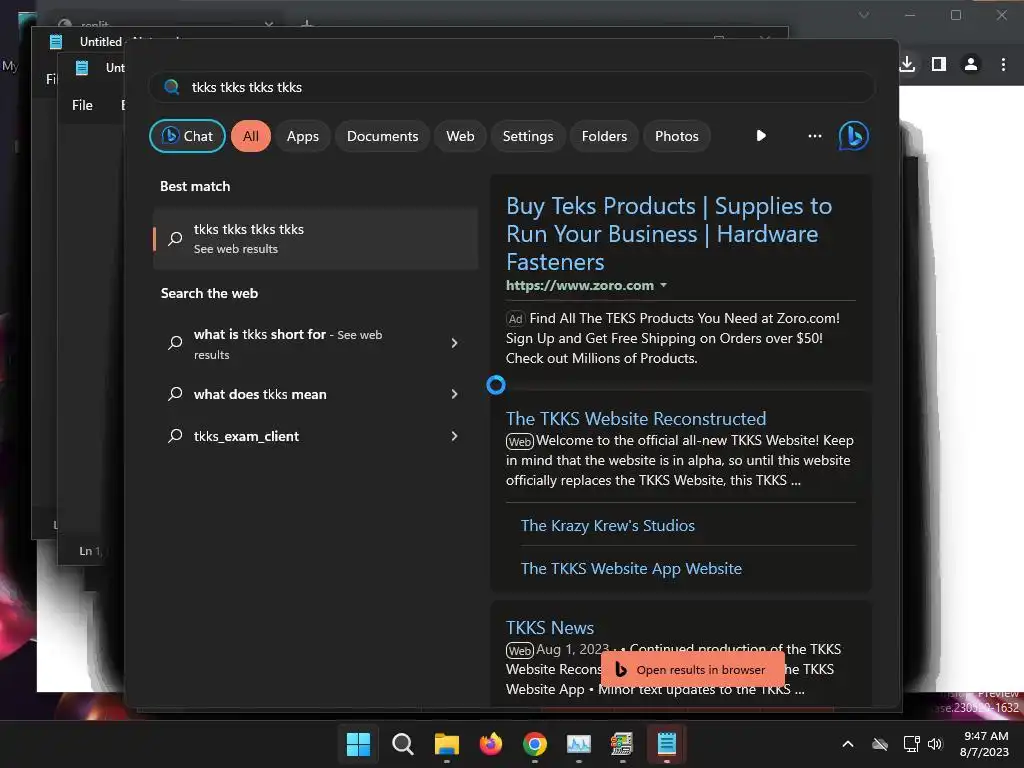
Task: Click the Notepad icon in Untitled title bar
Action: coord(56,42)
